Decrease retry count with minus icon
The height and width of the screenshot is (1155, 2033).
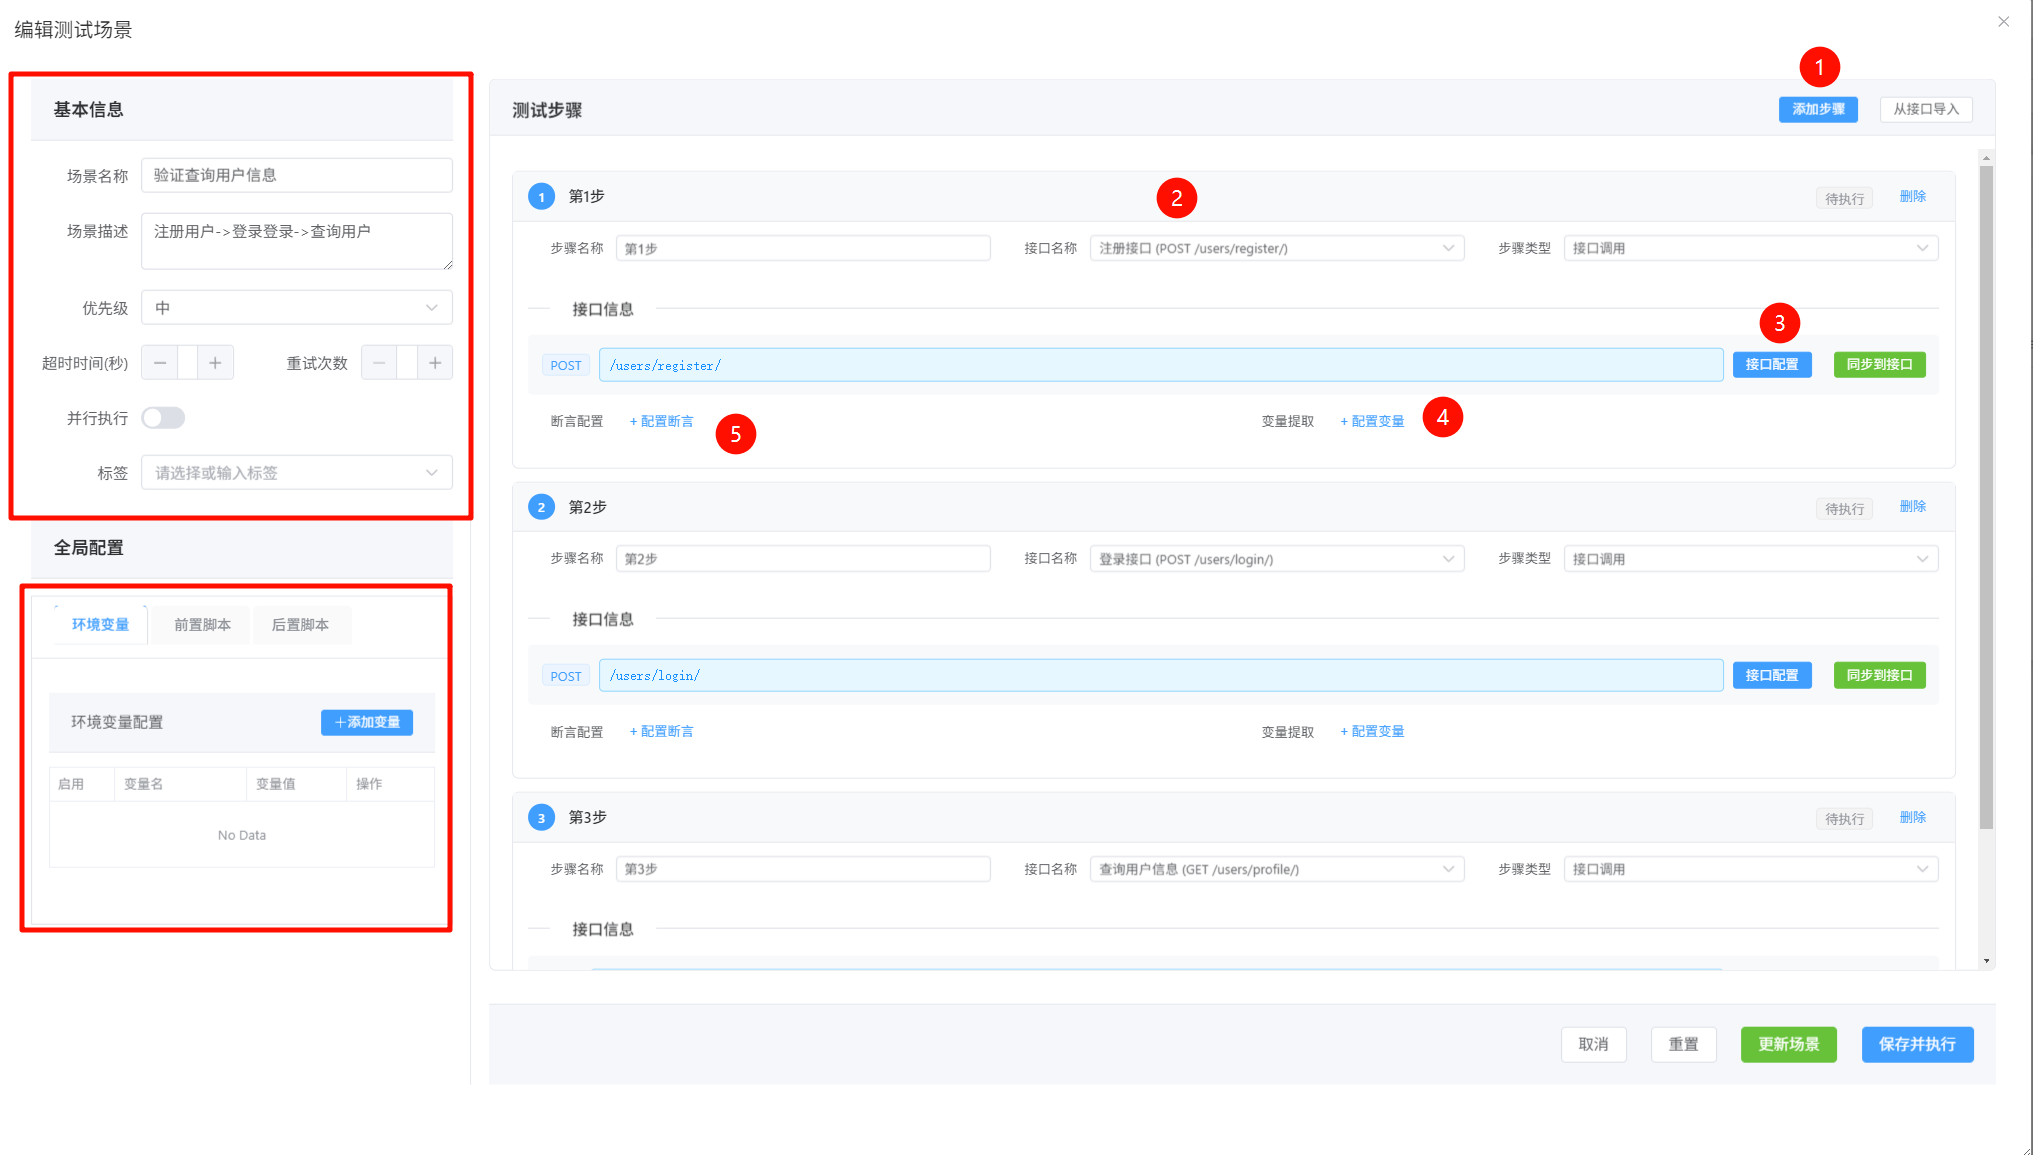pyautogui.click(x=379, y=363)
